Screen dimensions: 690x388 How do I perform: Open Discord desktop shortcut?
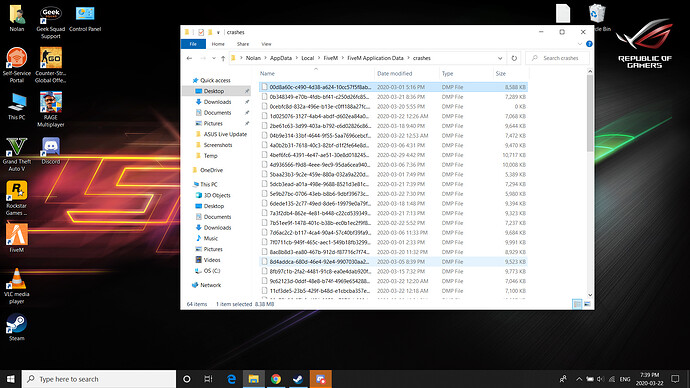coord(51,150)
